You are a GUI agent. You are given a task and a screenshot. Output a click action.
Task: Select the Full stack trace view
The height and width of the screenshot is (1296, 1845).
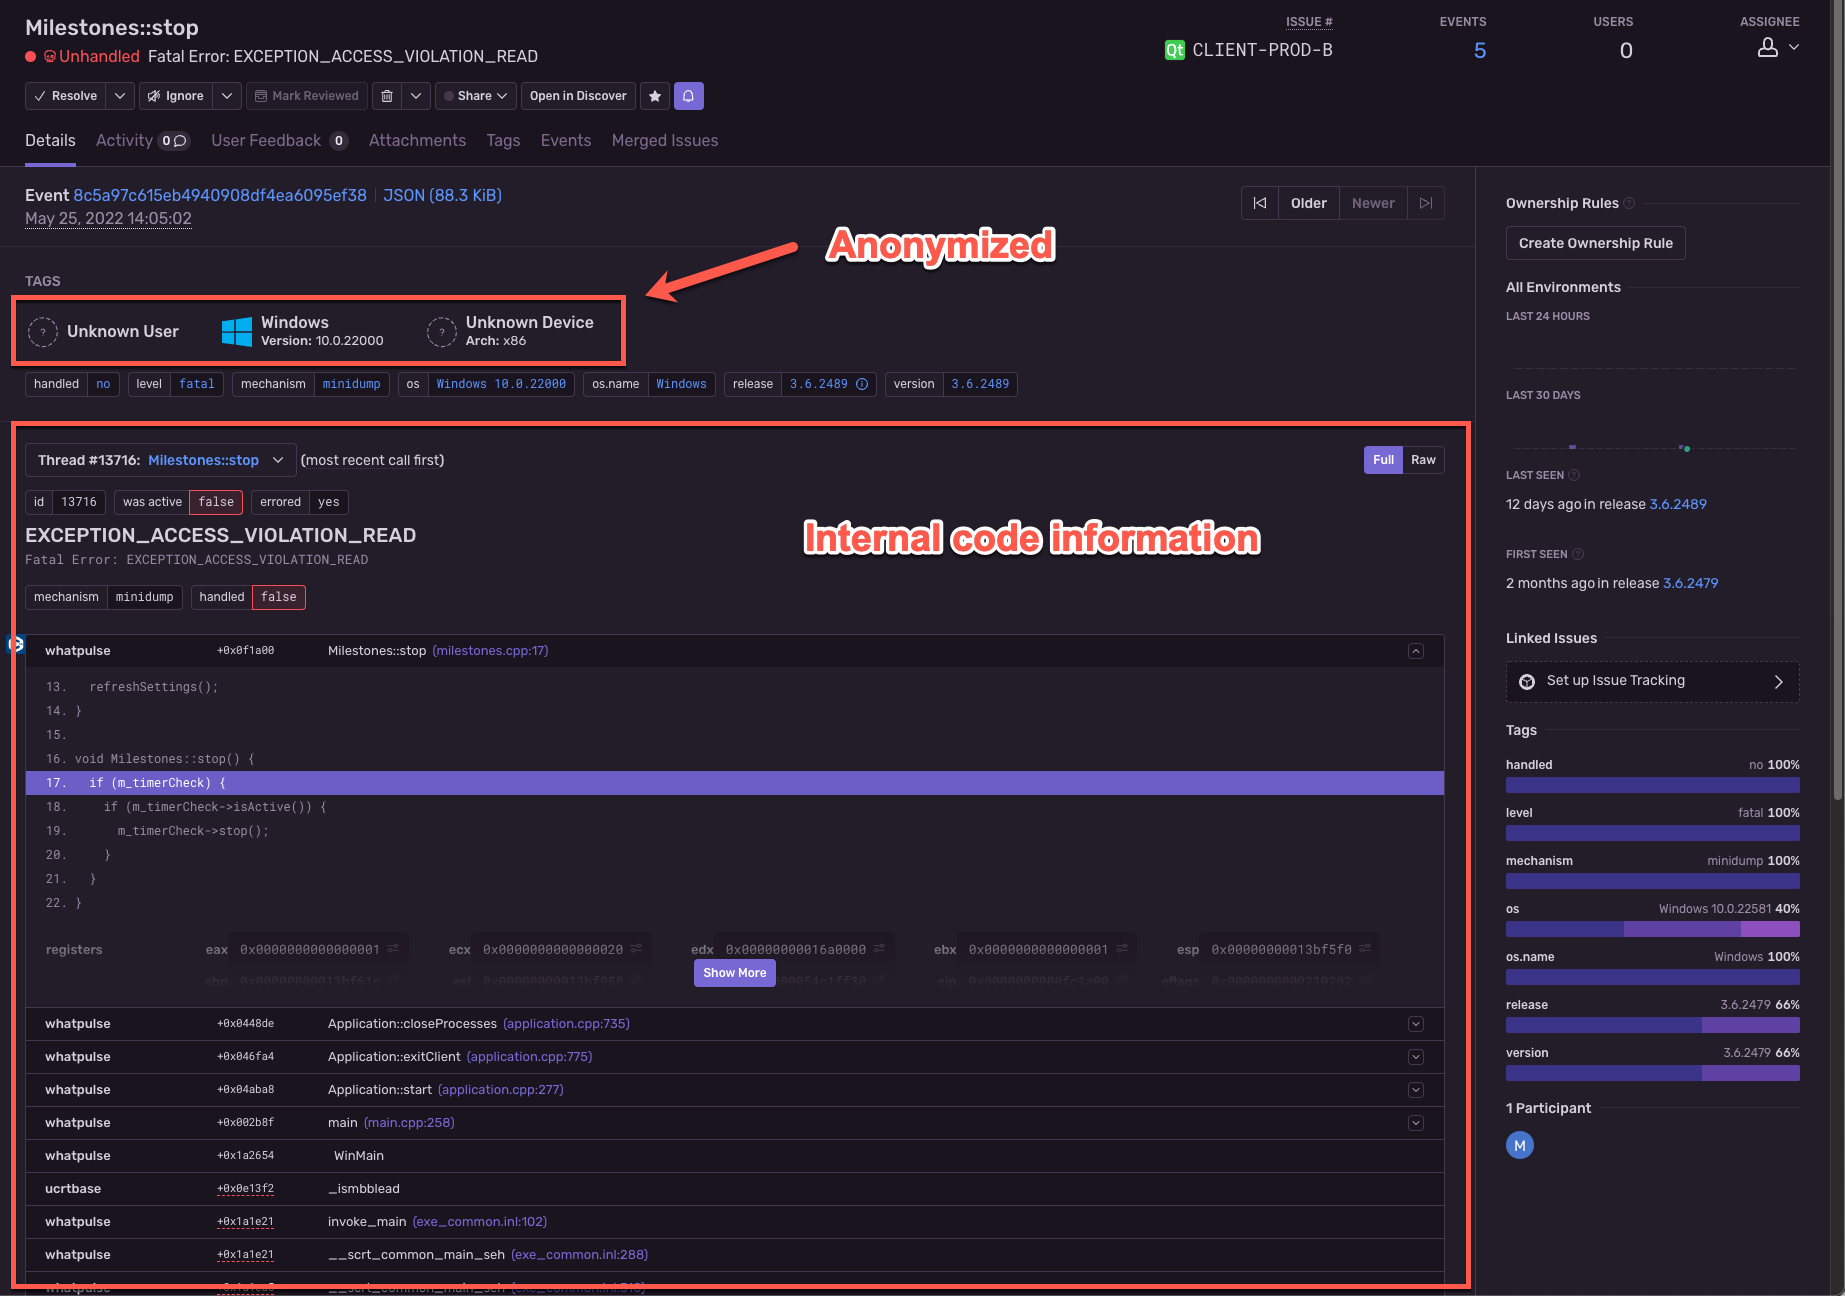(1383, 460)
